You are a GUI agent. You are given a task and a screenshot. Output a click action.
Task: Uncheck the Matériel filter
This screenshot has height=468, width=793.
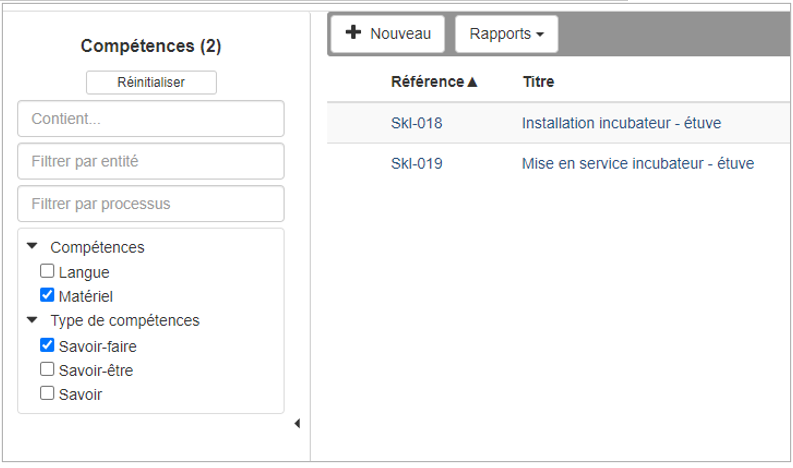(47, 296)
